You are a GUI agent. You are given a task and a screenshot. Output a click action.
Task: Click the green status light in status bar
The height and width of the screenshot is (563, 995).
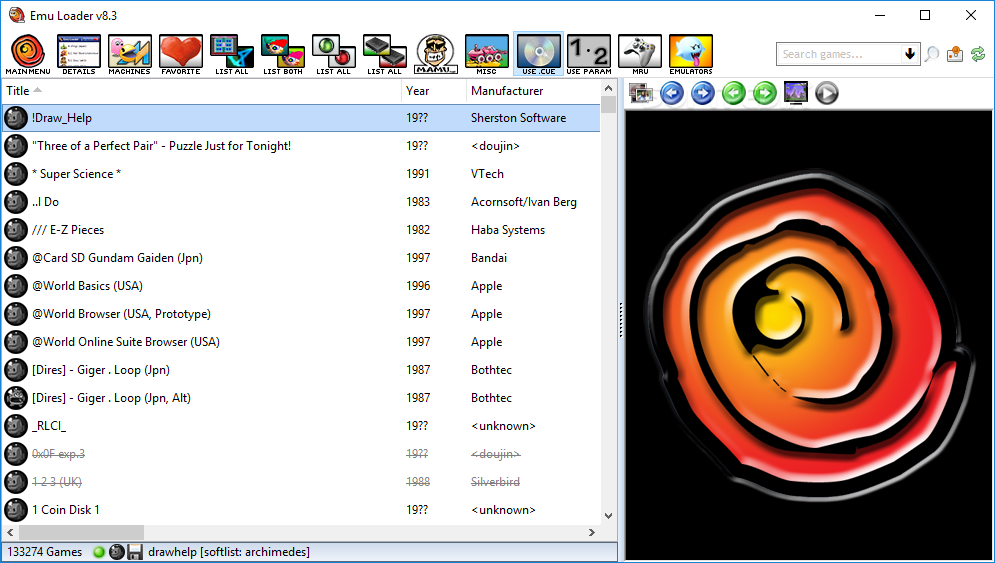coord(98,552)
